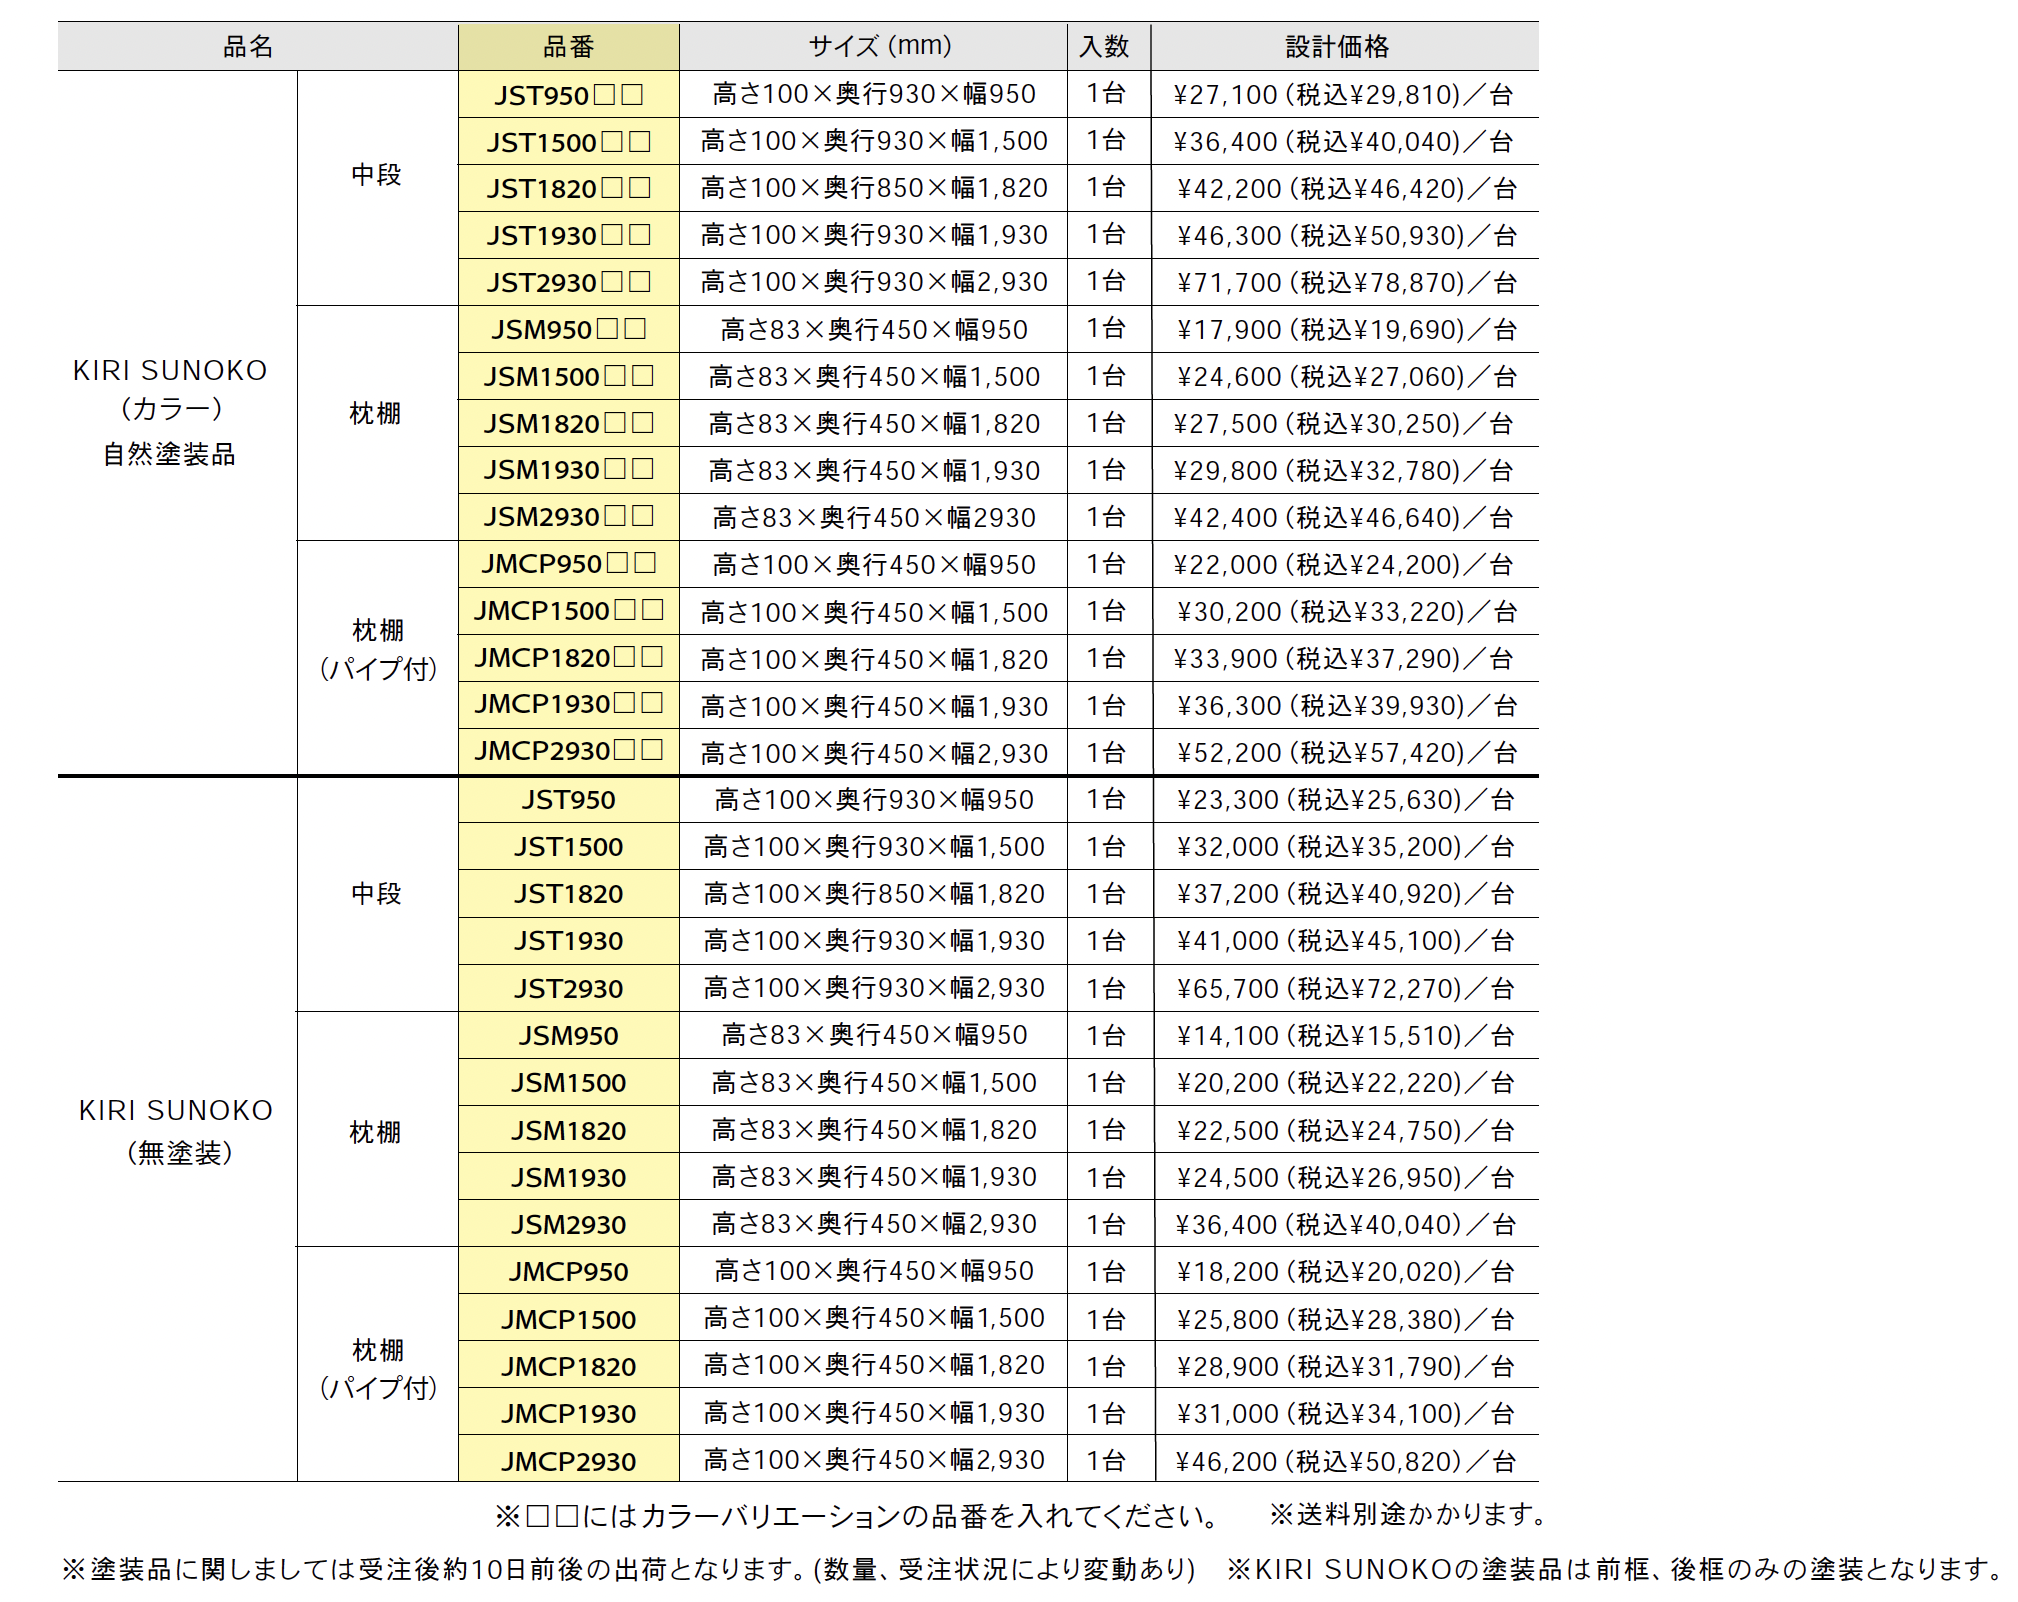
Task: Click unpainted JST1820 product code
Action: coord(568,894)
